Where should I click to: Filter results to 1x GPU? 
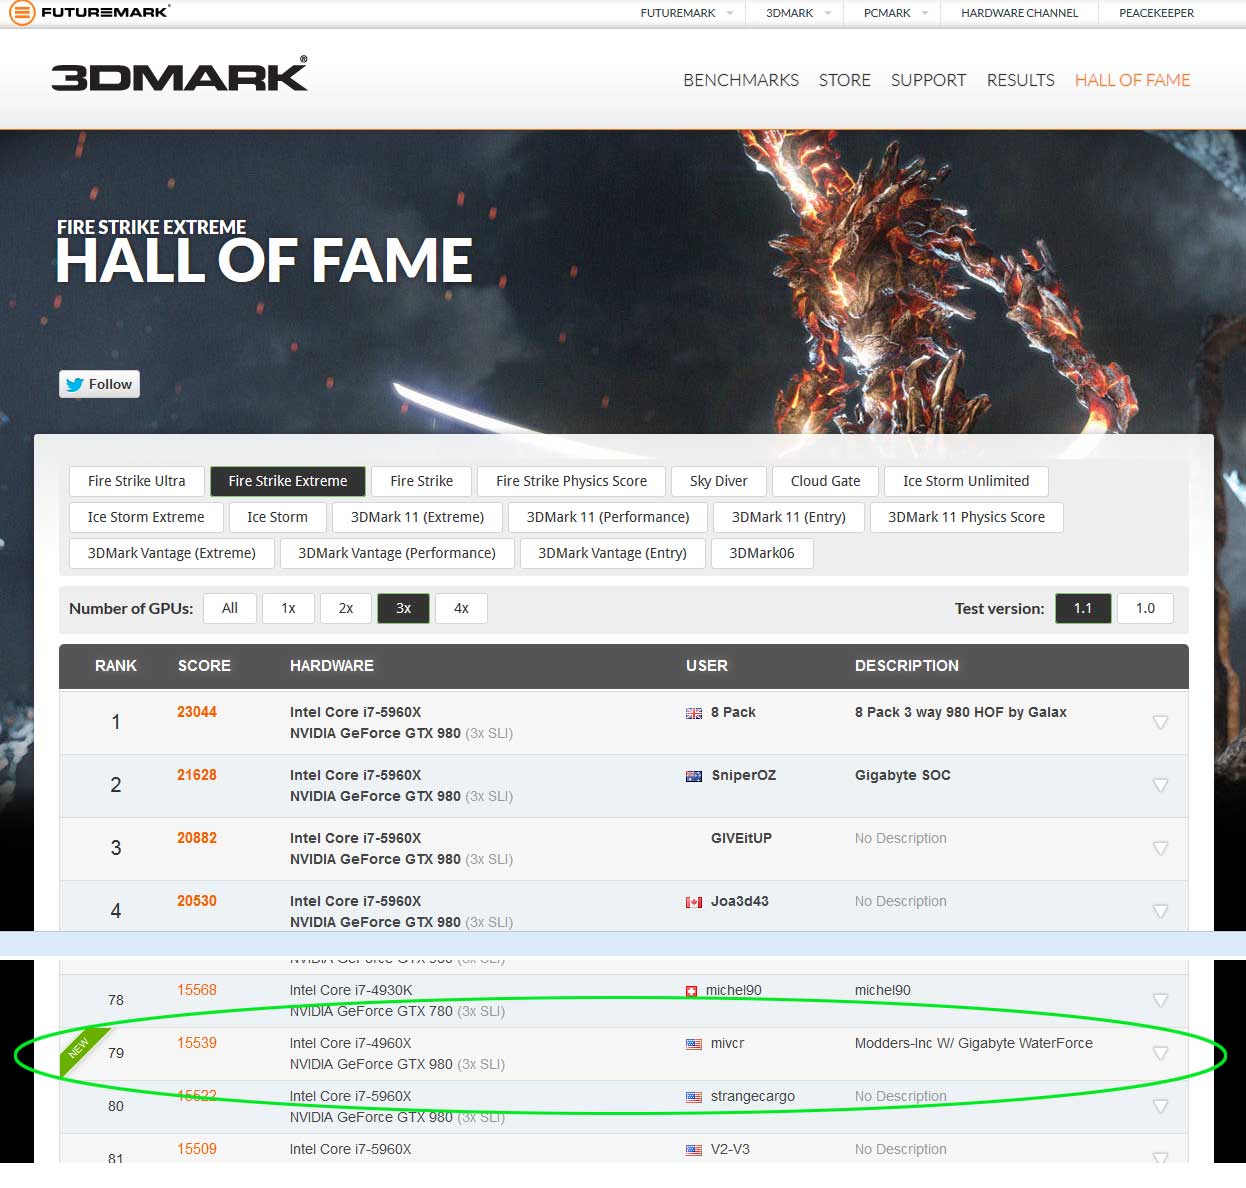point(288,608)
